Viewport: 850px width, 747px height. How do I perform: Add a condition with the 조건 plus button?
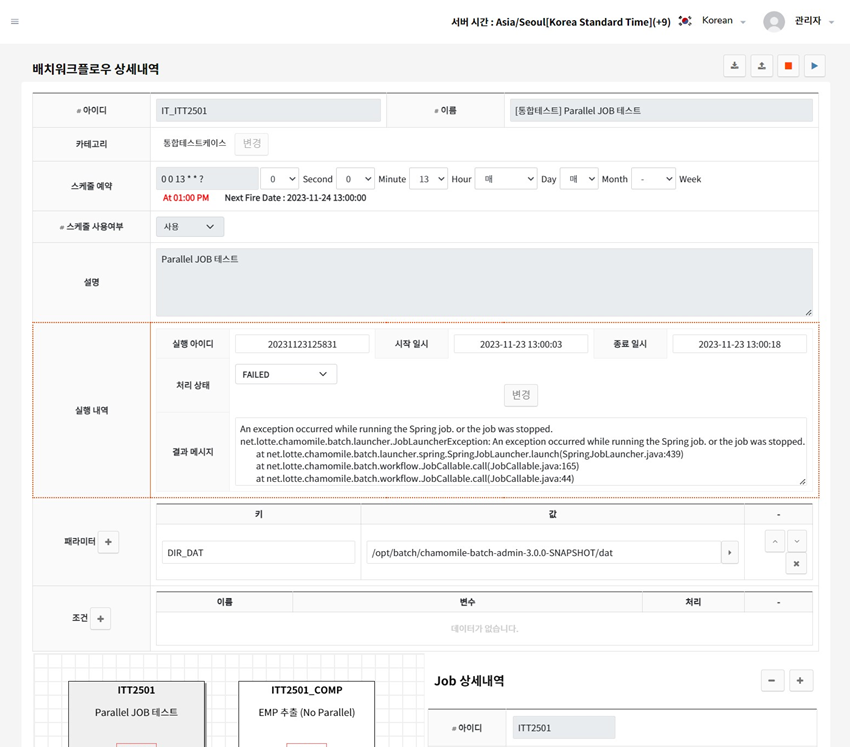click(x=100, y=619)
